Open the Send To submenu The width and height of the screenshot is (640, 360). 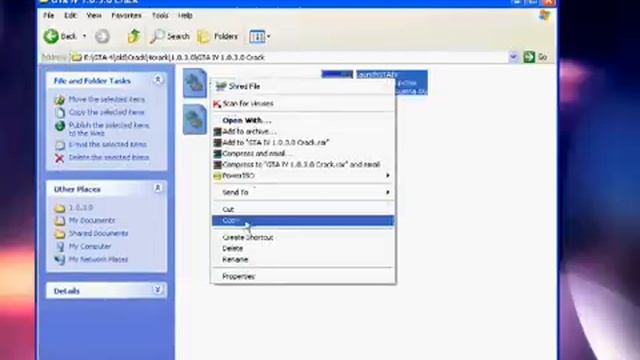pos(303,192)
